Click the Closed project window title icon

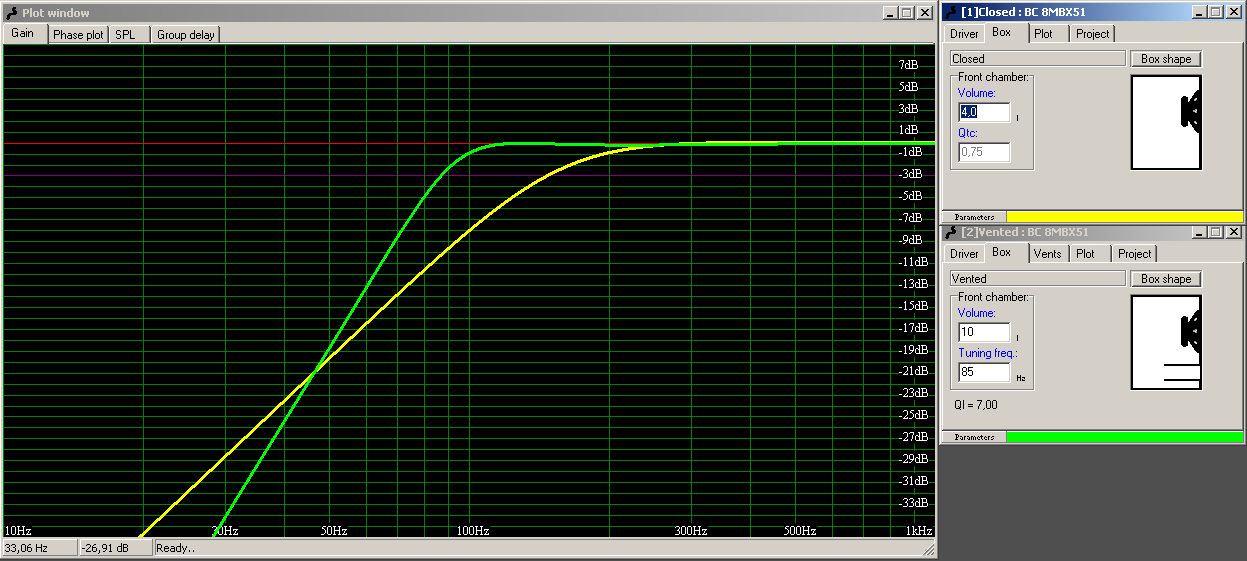tap(952, 12)
